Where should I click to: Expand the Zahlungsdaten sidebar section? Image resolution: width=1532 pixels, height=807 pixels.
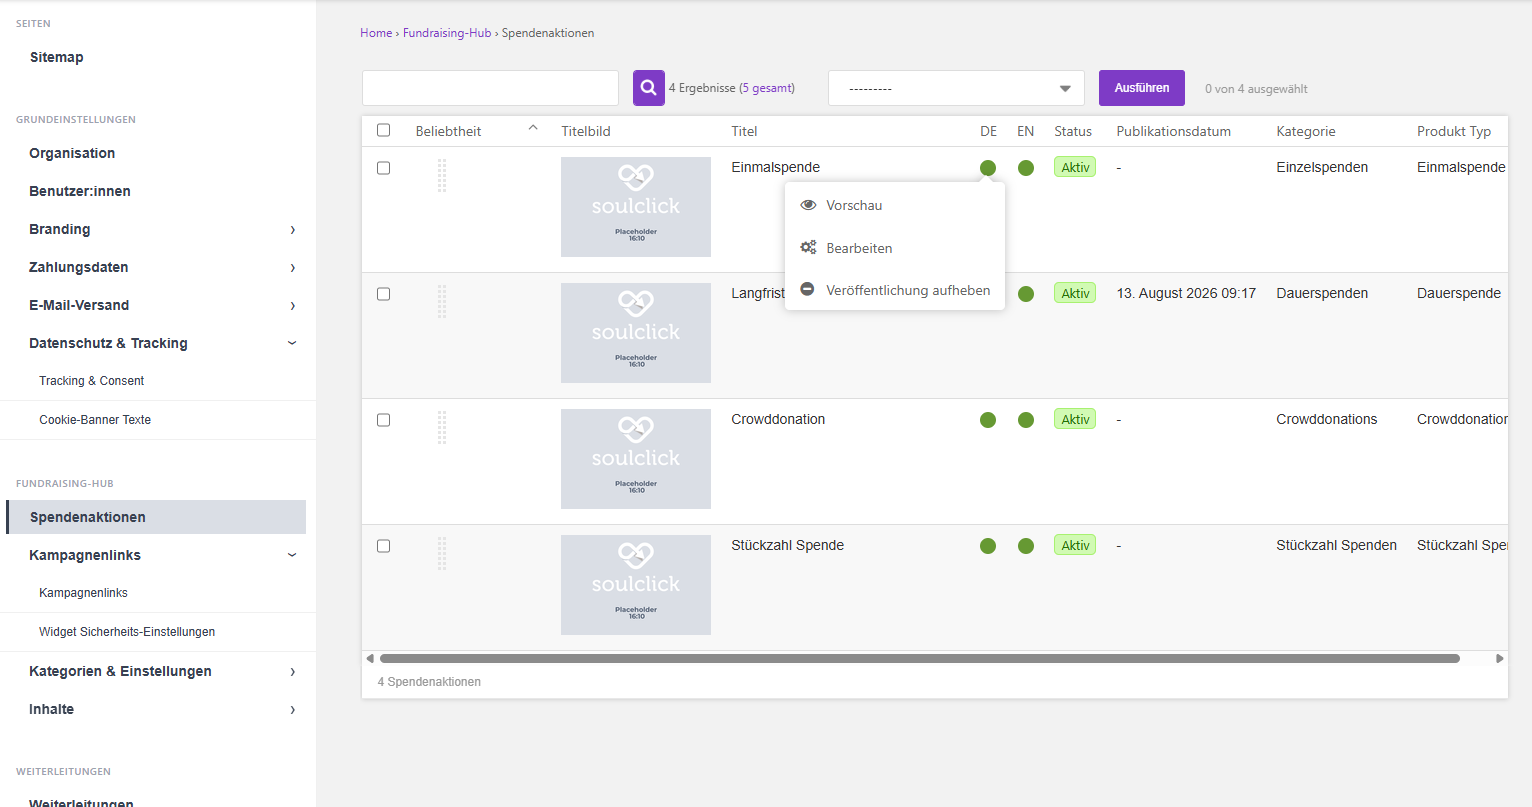(x=292, y=267)
